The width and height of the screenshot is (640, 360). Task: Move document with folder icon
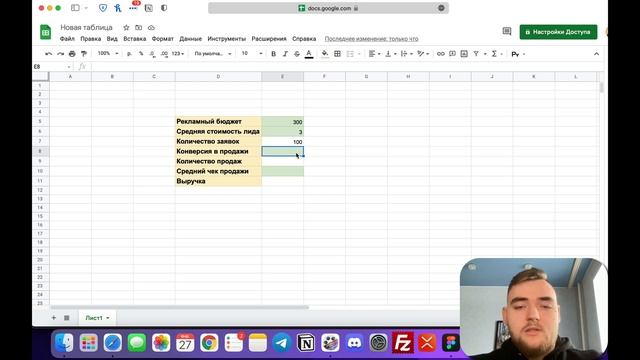click(139, 27)
